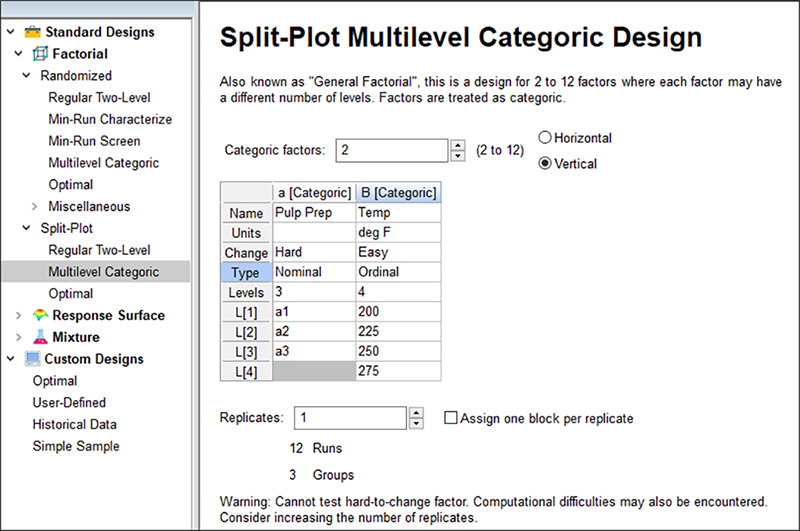
Task: Open Regular Two-Level under Randomized
Action: pos(99,98)
